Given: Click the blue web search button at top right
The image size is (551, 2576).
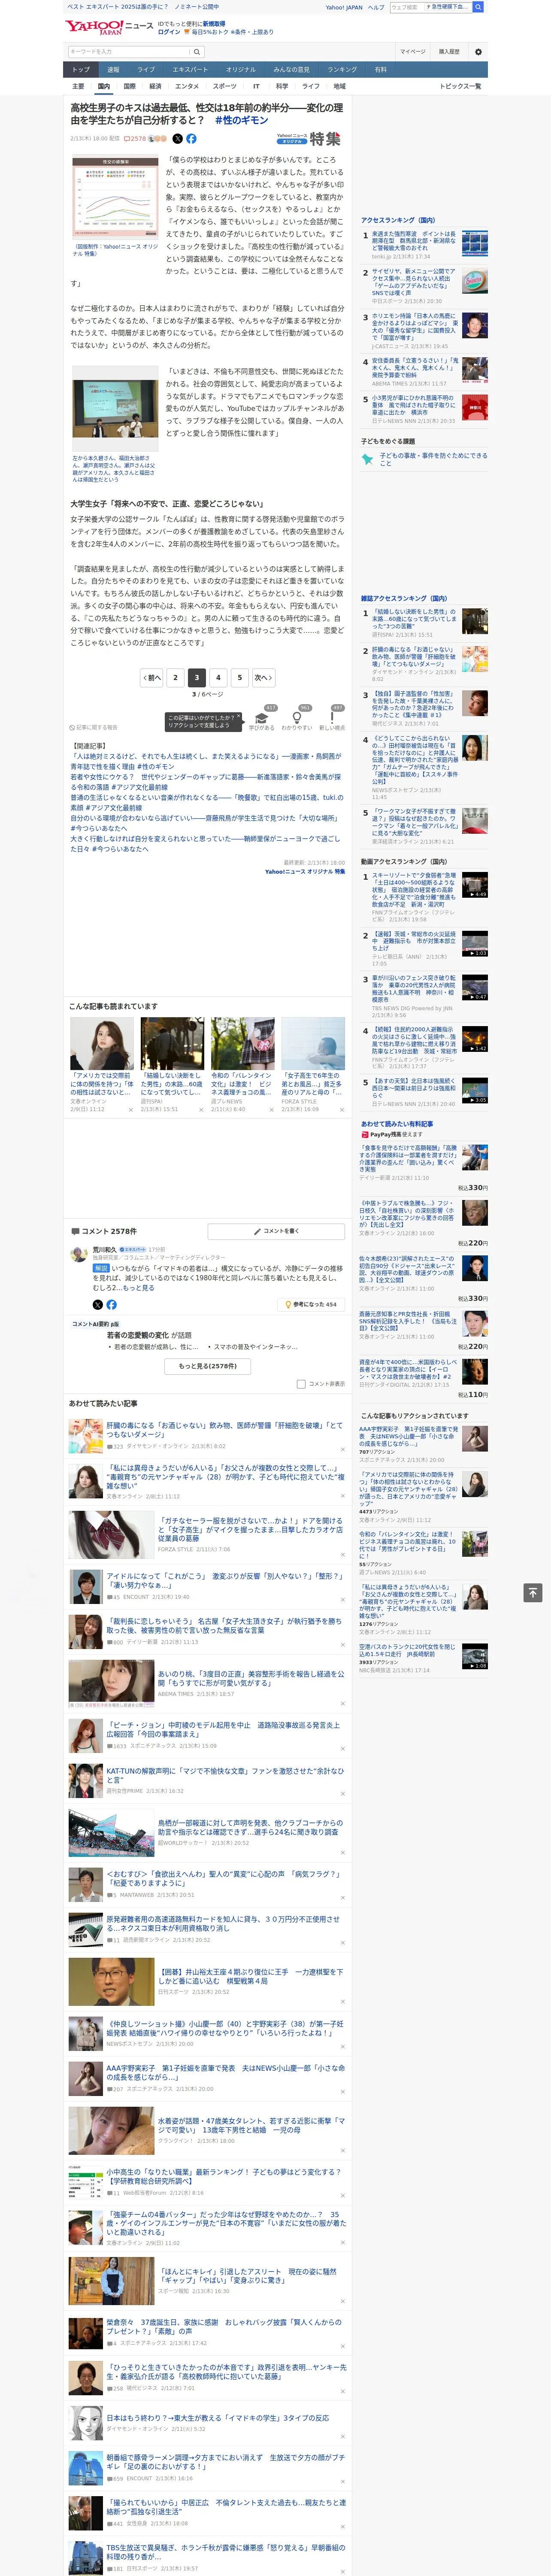Looking at the screenshot, I should (478, 7).
